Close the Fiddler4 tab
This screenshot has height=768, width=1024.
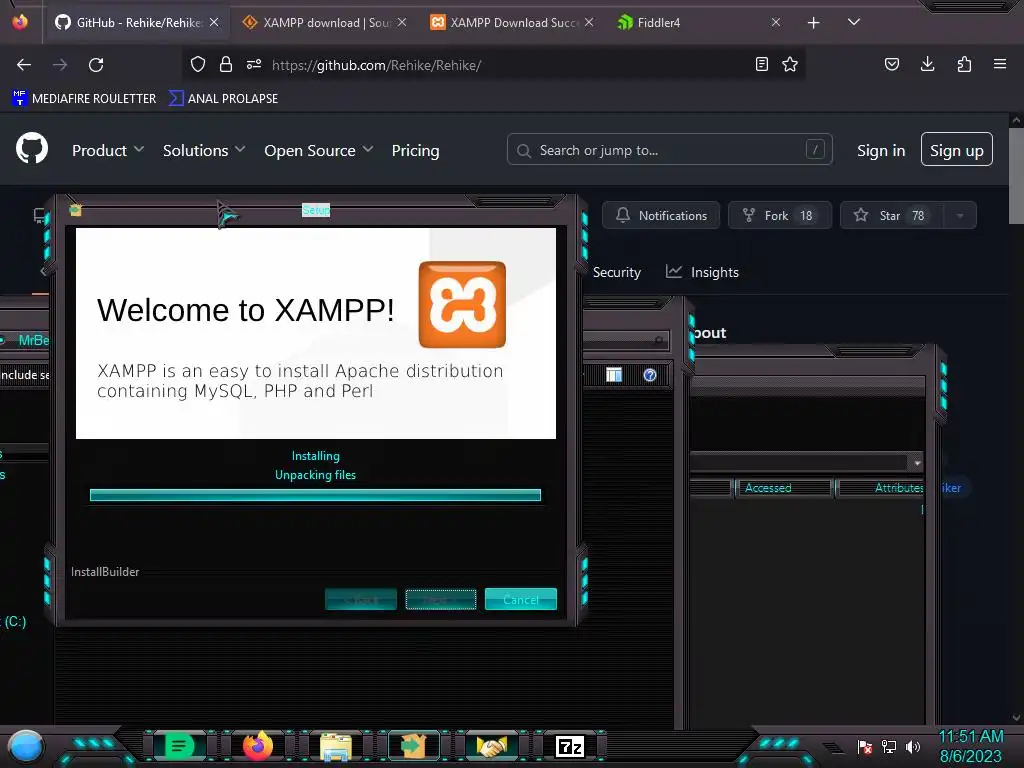(775, 23)
